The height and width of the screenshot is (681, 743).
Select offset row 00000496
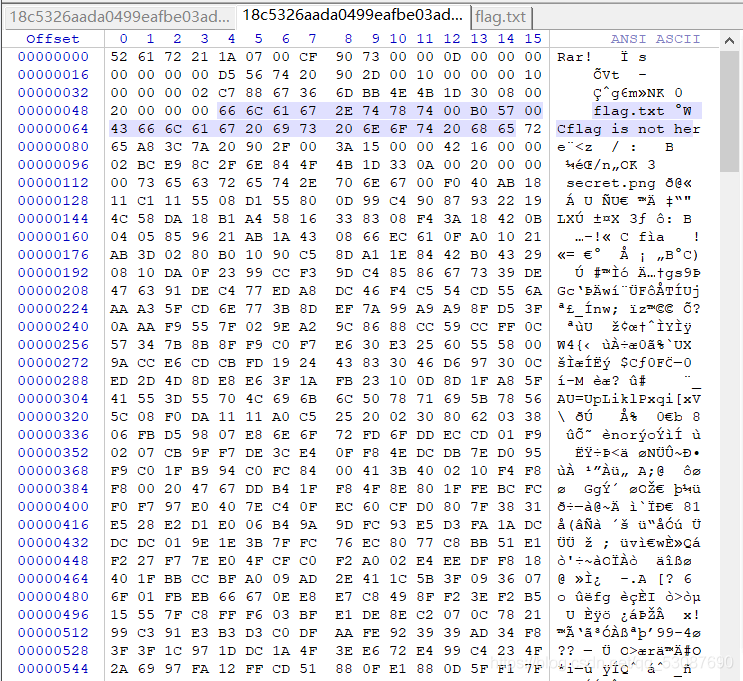(x=53, y=615)
